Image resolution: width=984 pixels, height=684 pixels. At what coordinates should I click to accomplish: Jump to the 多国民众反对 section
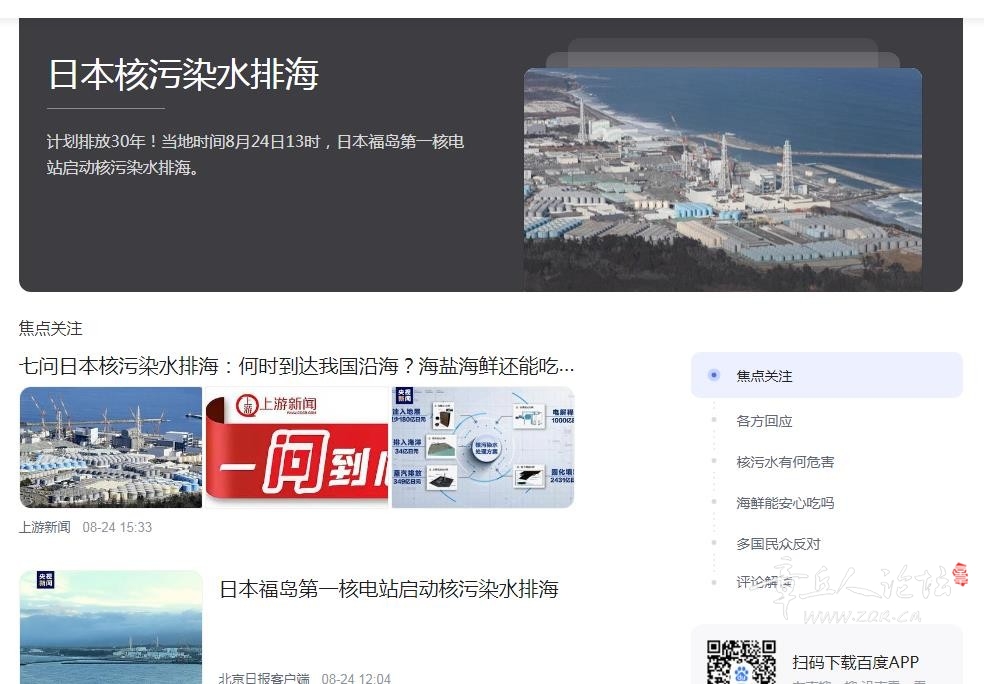(778, 544)
